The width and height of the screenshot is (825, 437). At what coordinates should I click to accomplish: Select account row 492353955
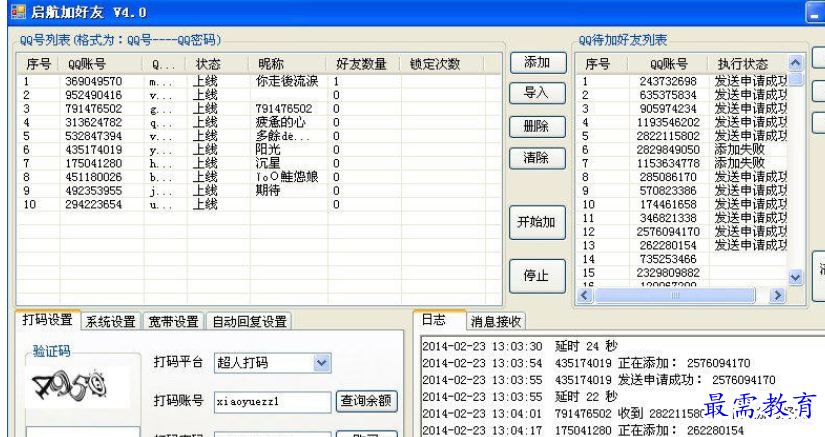tap(259, 191)
